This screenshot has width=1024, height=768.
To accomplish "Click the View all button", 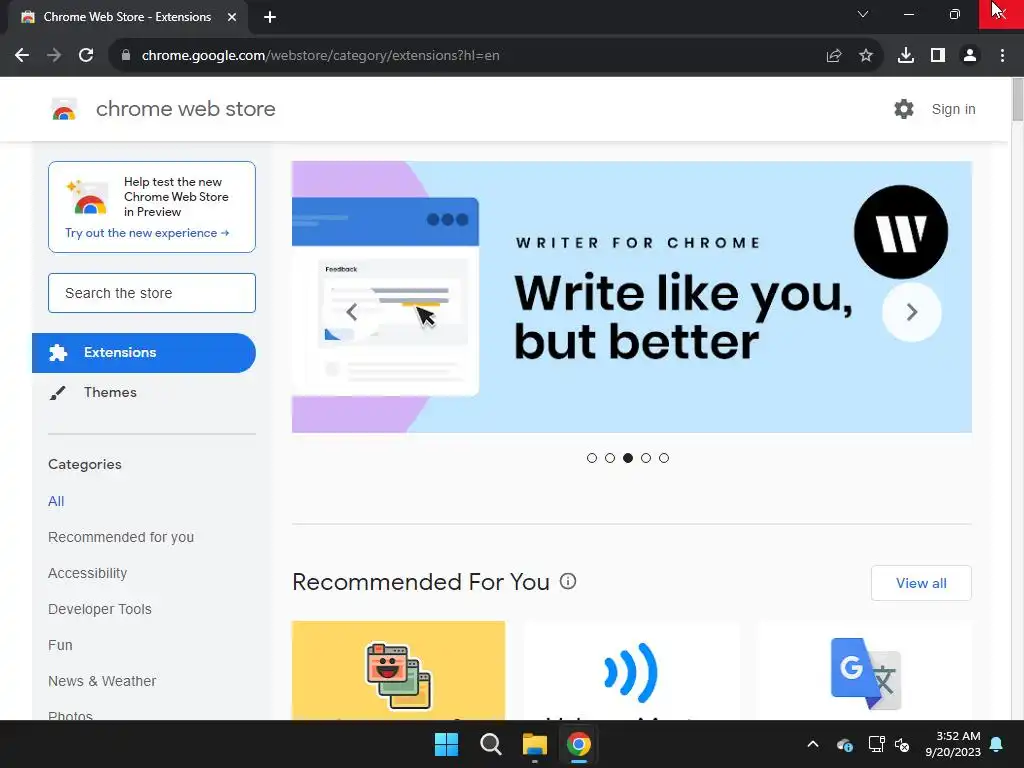I will (921, 583).
